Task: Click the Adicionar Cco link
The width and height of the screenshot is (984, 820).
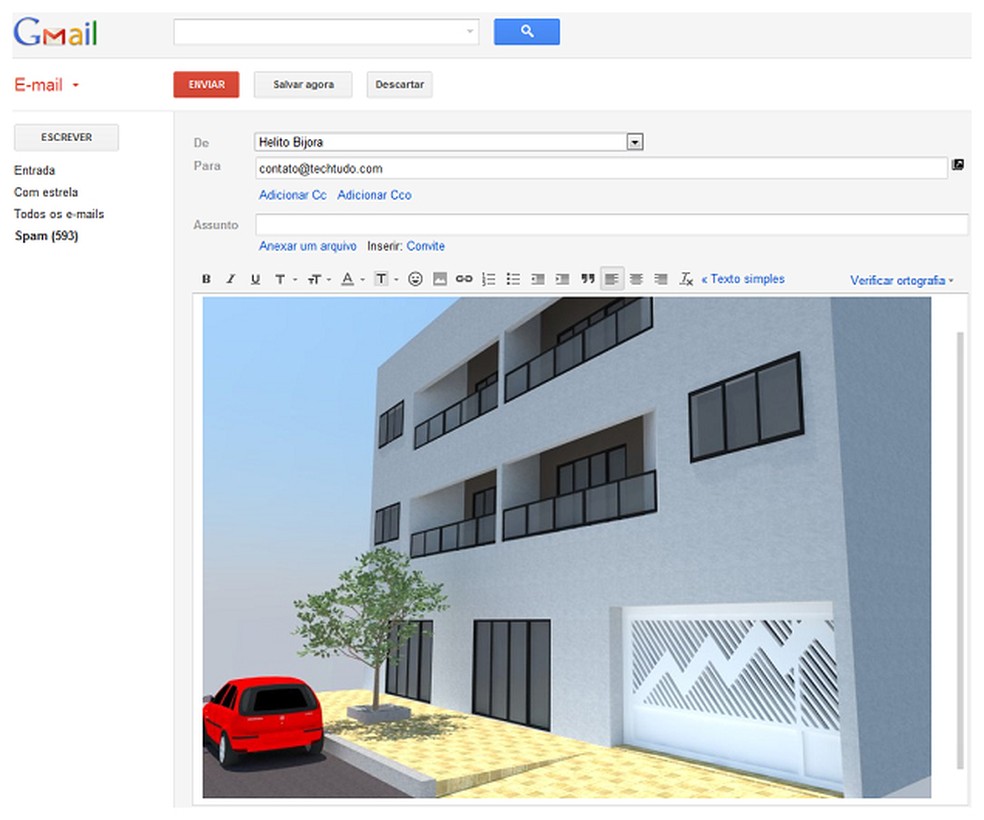Action: tap(374, 195)
